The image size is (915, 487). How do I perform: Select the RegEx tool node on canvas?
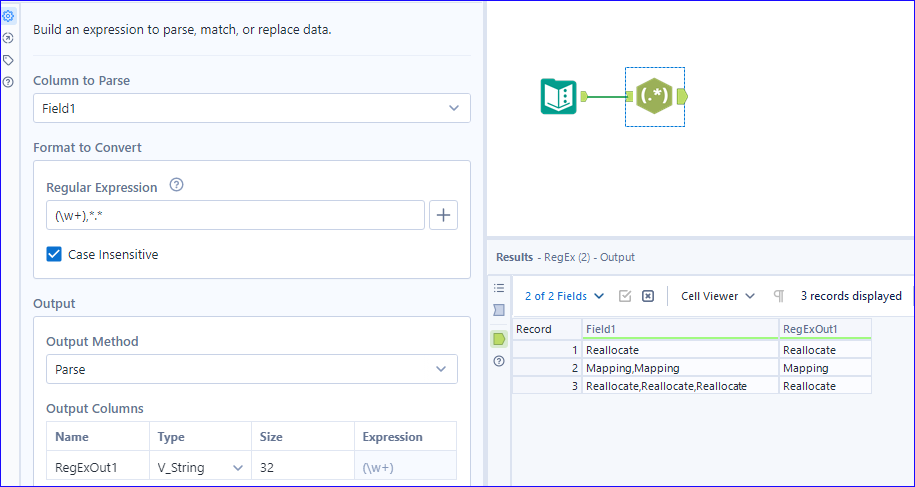(655, 96)
